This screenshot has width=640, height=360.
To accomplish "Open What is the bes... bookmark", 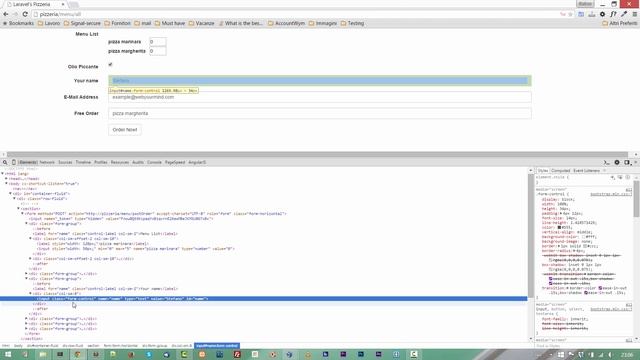I will pos(241,23).
